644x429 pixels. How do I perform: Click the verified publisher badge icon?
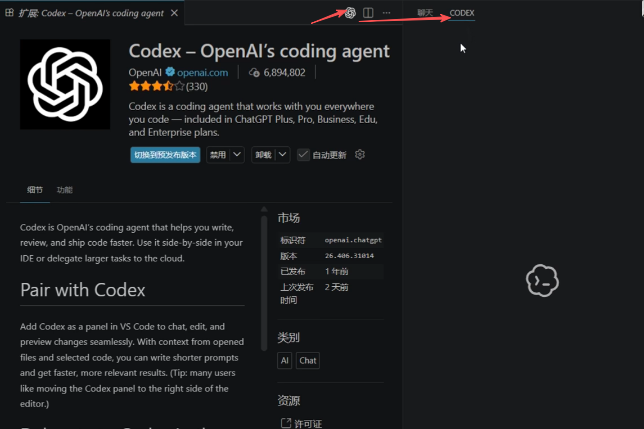pos(170,72)
